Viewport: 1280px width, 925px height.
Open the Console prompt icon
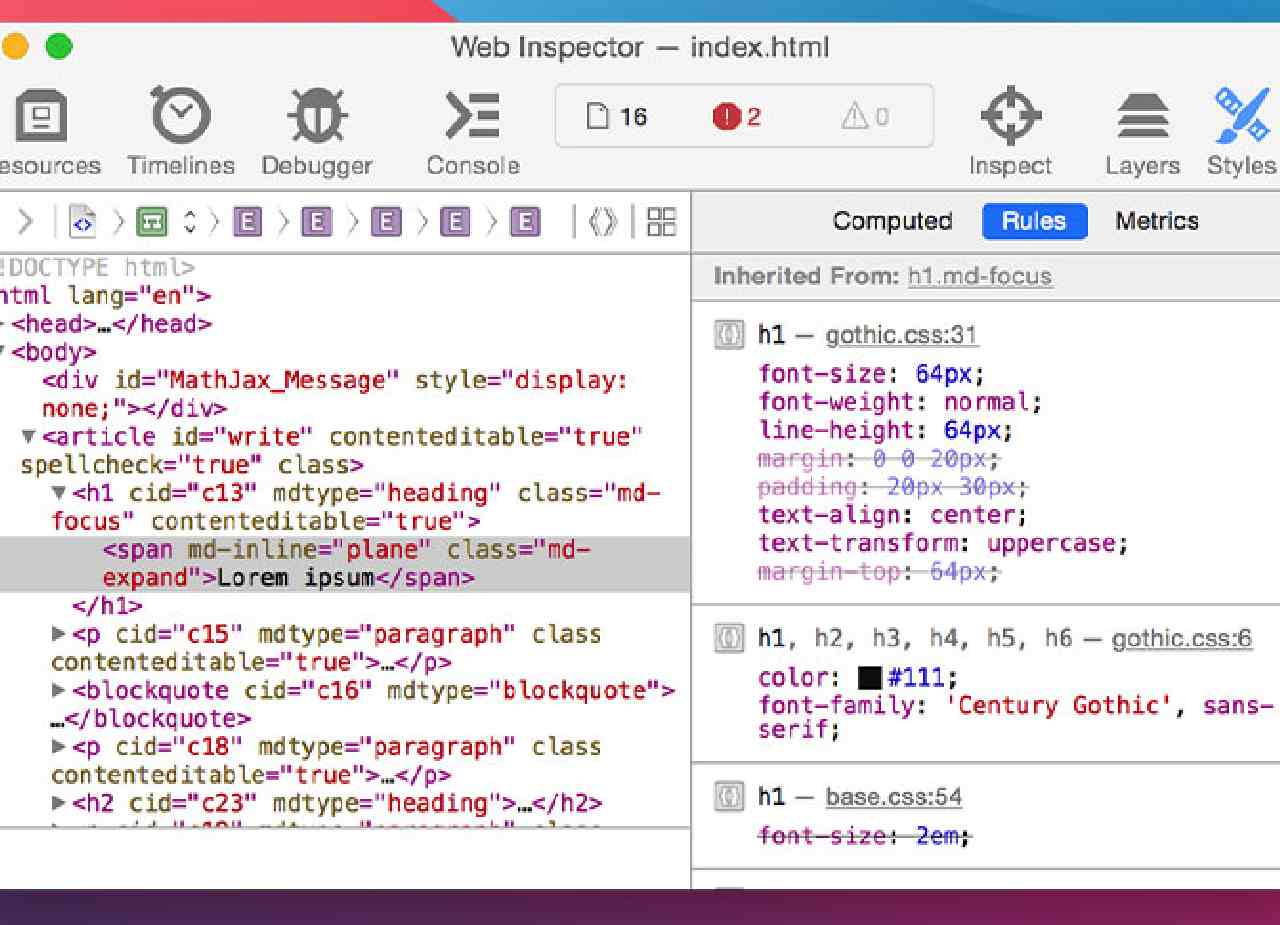[x=472, y=116]
